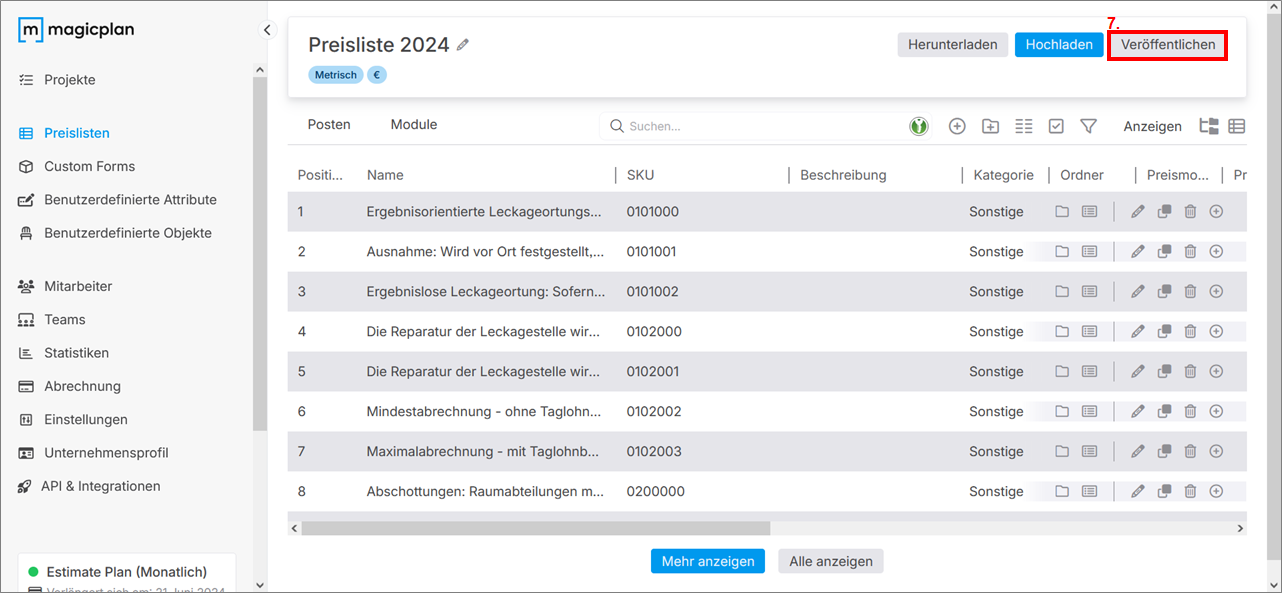Open the filter funnel icon
1282x593 pixels.
pos(1089,126)
